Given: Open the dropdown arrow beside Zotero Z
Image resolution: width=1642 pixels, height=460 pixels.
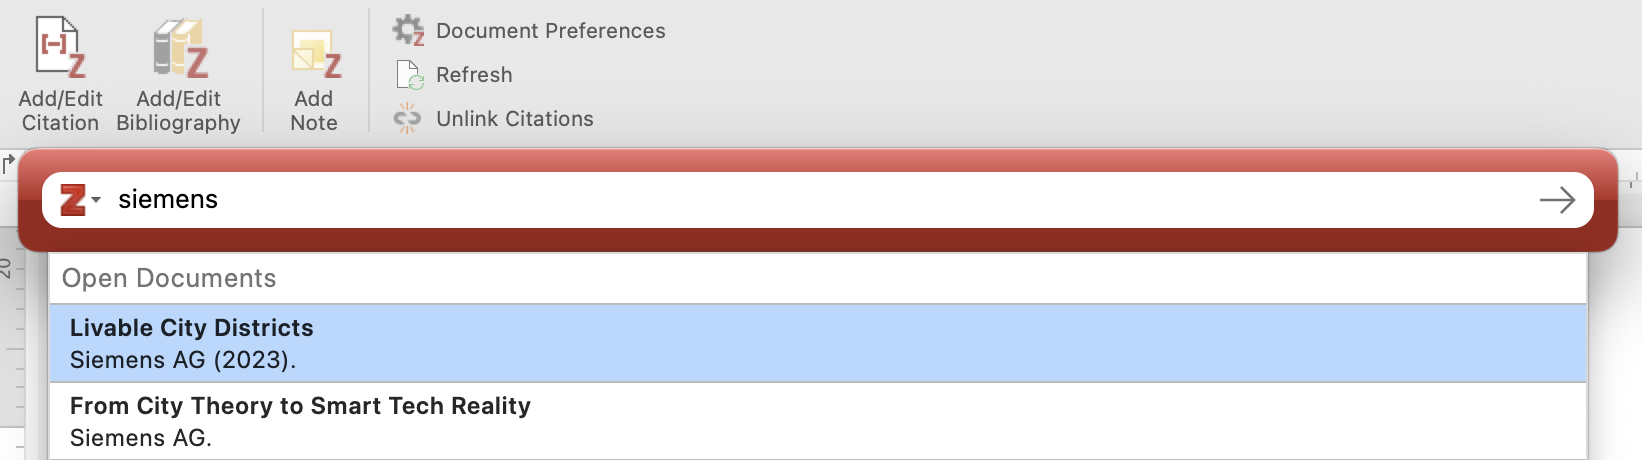Looking at the screenshot, I should click(x=96, y=200).
